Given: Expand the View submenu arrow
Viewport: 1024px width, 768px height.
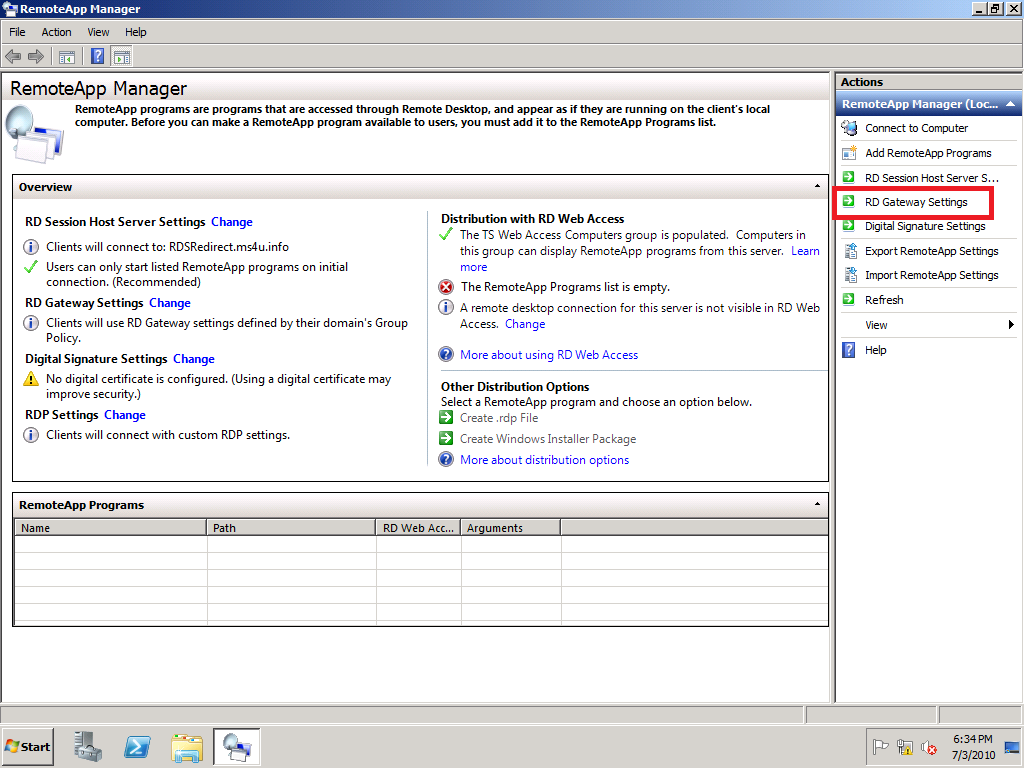Looking at the screenshot, I should 1011,325.
